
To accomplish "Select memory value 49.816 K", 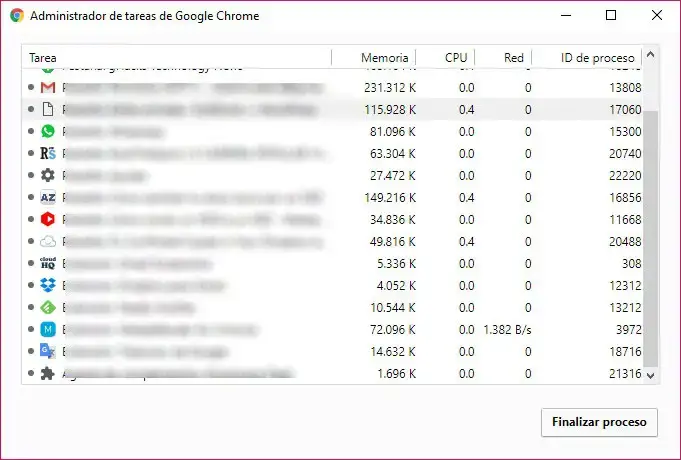I will coord(393,242).
